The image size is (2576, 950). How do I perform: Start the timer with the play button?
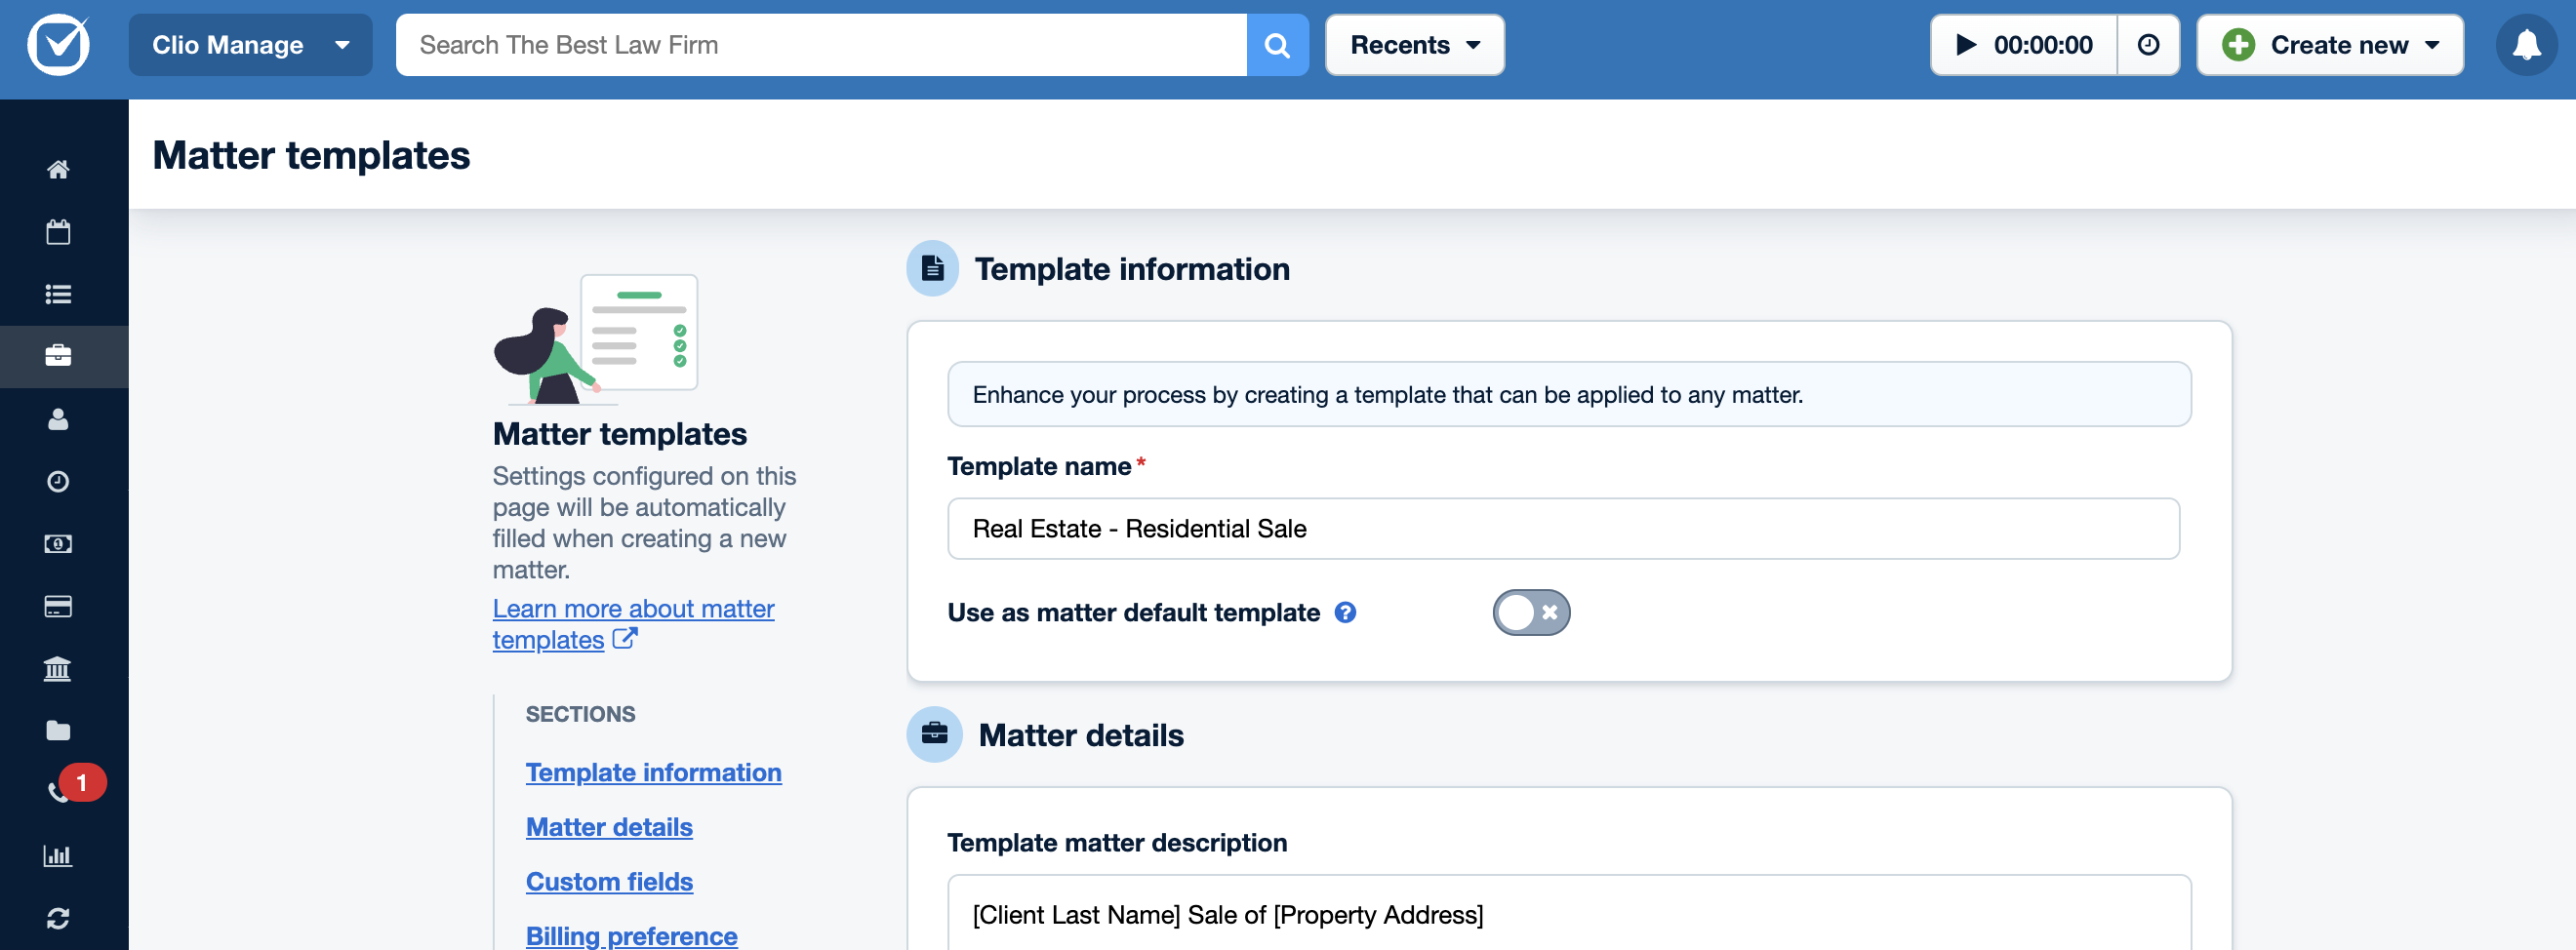[1964, 44]
